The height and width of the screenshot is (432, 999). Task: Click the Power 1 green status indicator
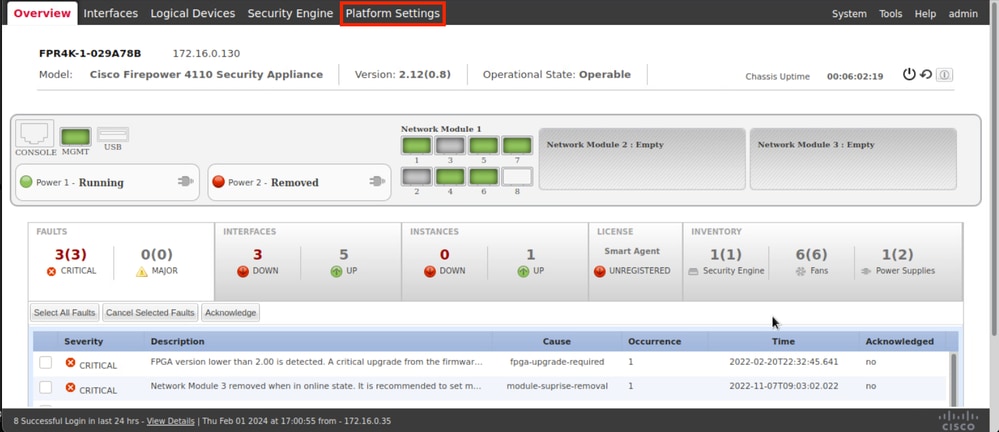click(26, 182)
